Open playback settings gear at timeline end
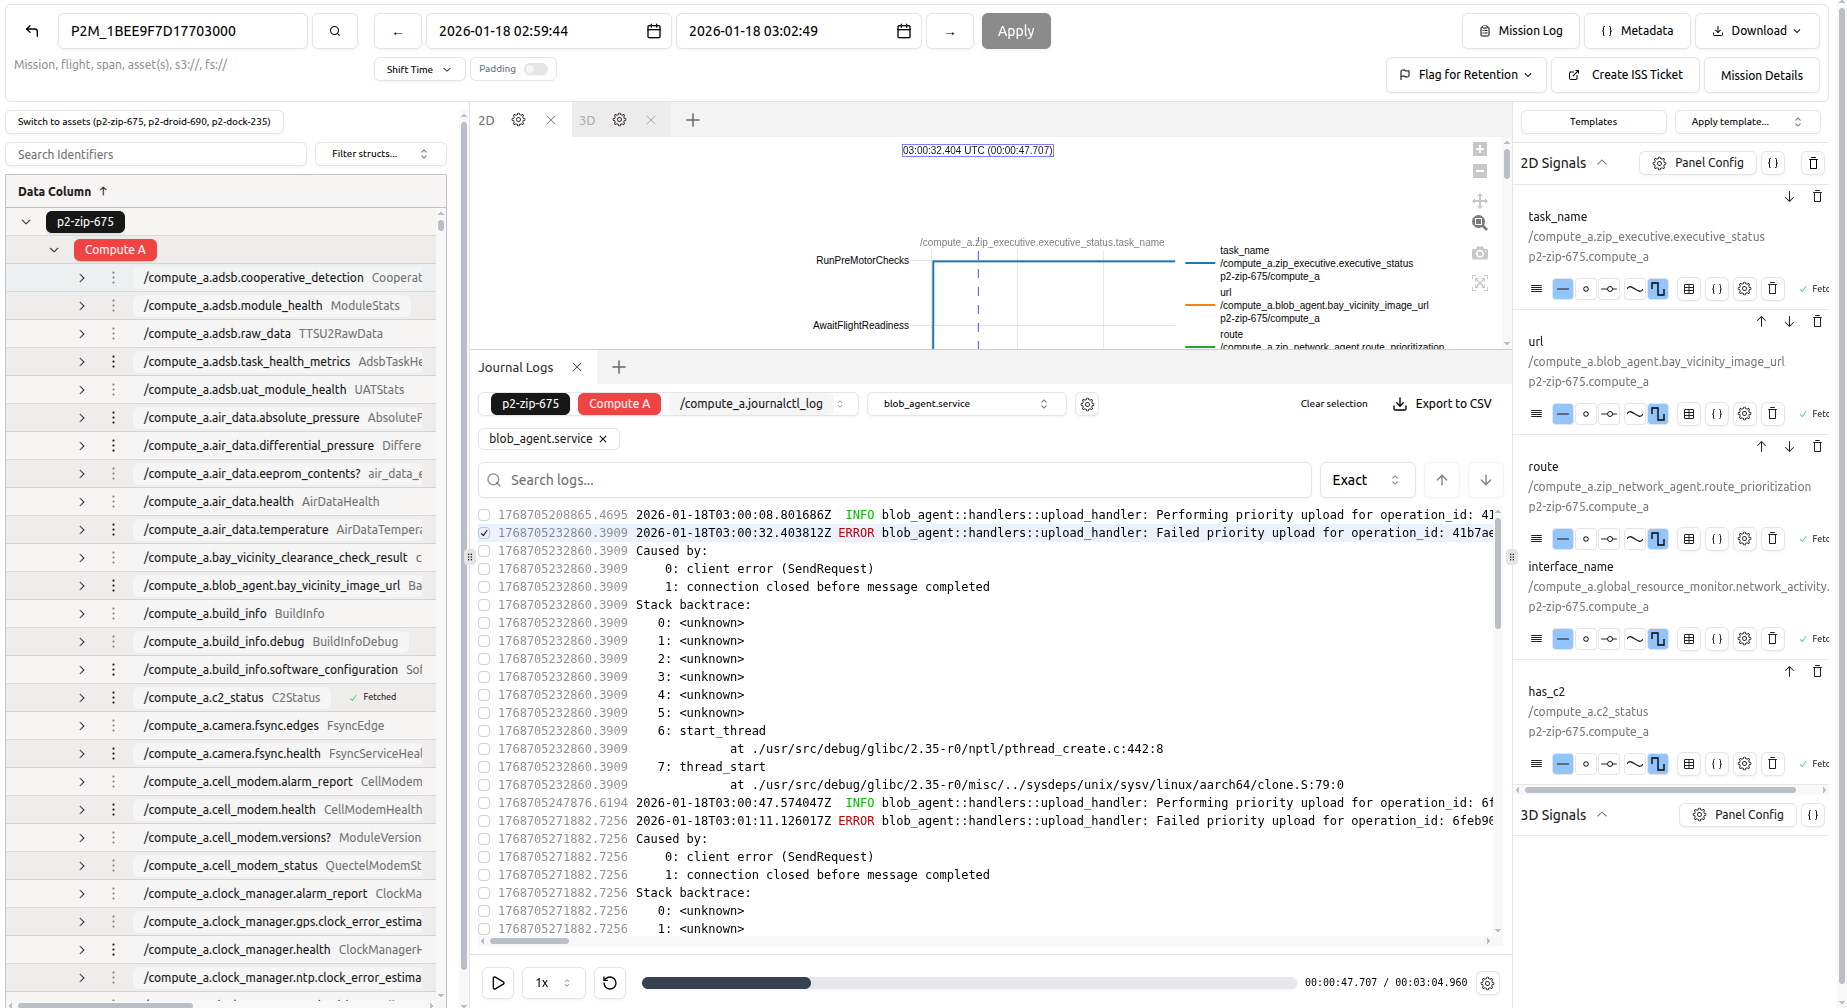Viewport: 1847px width, 1008px height. (x=1488, y=983)
